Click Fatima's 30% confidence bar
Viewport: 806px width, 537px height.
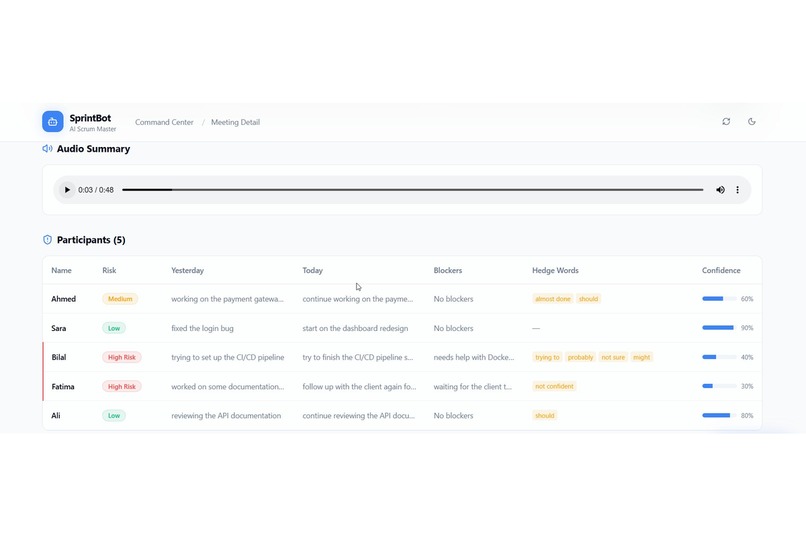(719, 386)
